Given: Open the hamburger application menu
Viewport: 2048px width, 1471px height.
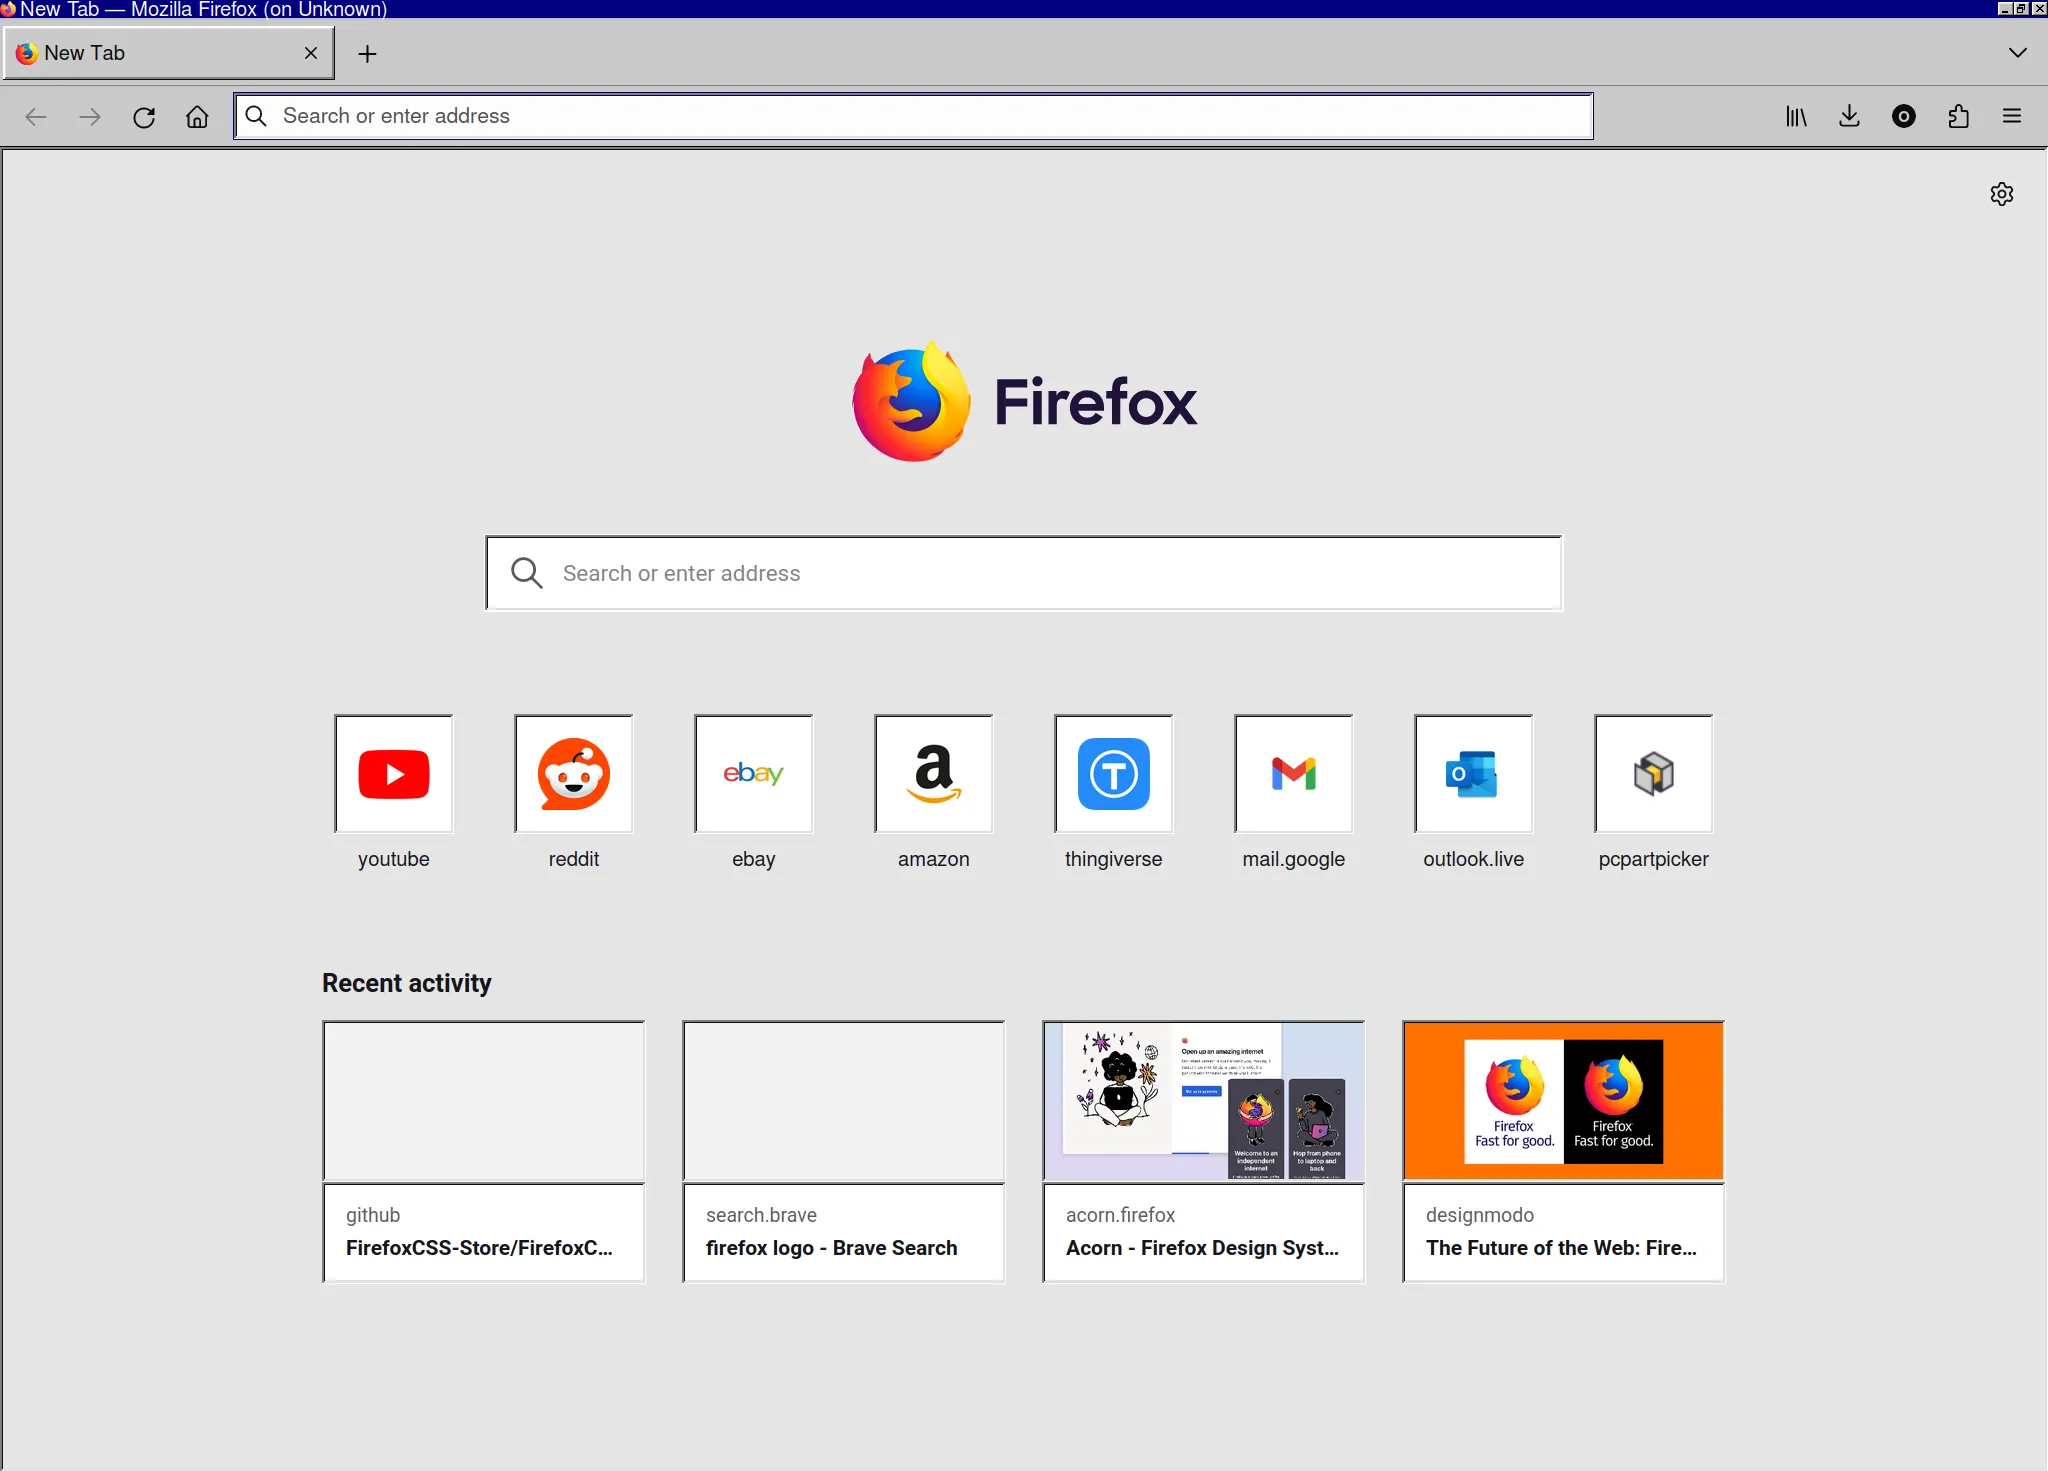Looking at the screenshot, I should coord(2012,117).
